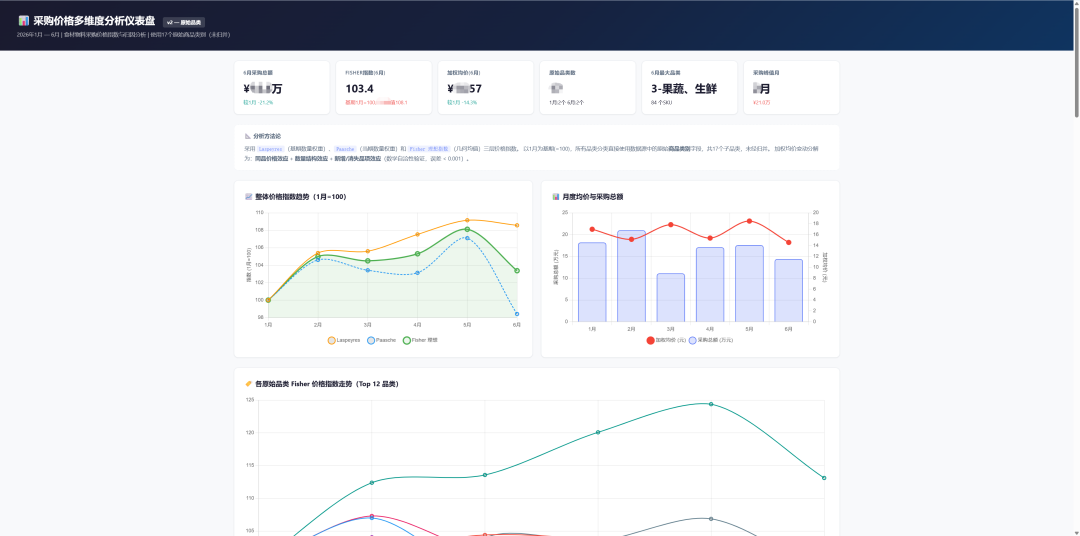Click the red 加权均价 point for 3月
The height and width of the screenshot is (536, 1080).
pyautogui.click(x=671, y=225)
